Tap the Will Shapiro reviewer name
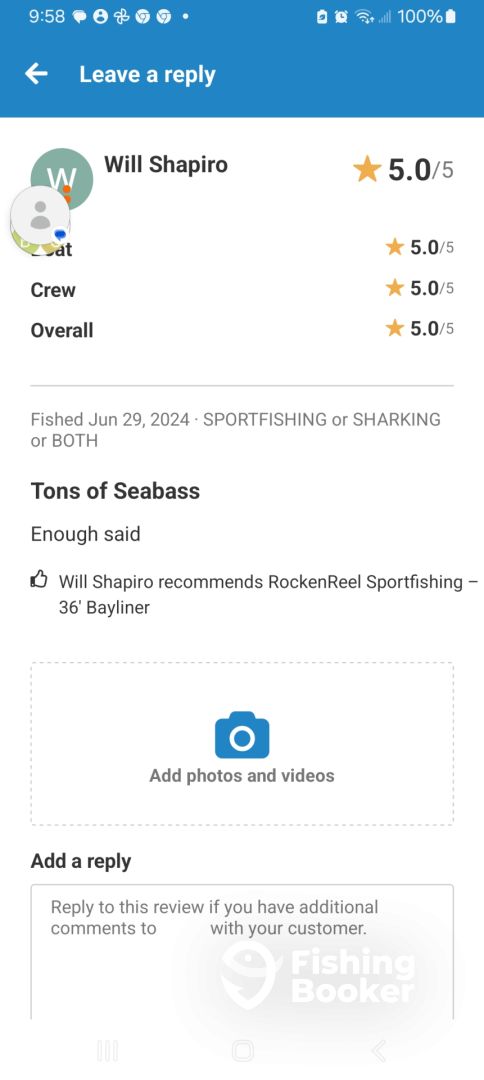Image resolution: width=484 pixels, height=1080 pixels. pos(166,165)
